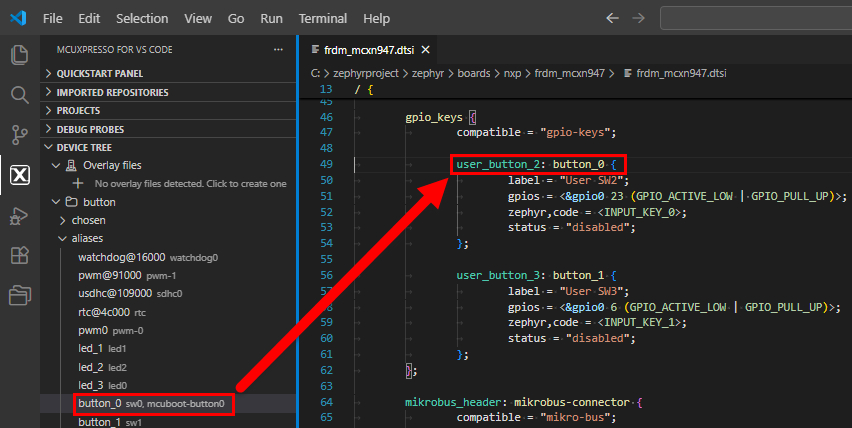The width and height of the screenshot is (852, 428).
Task: Go forward with the right arrow
Action: [x=638, y=18]
